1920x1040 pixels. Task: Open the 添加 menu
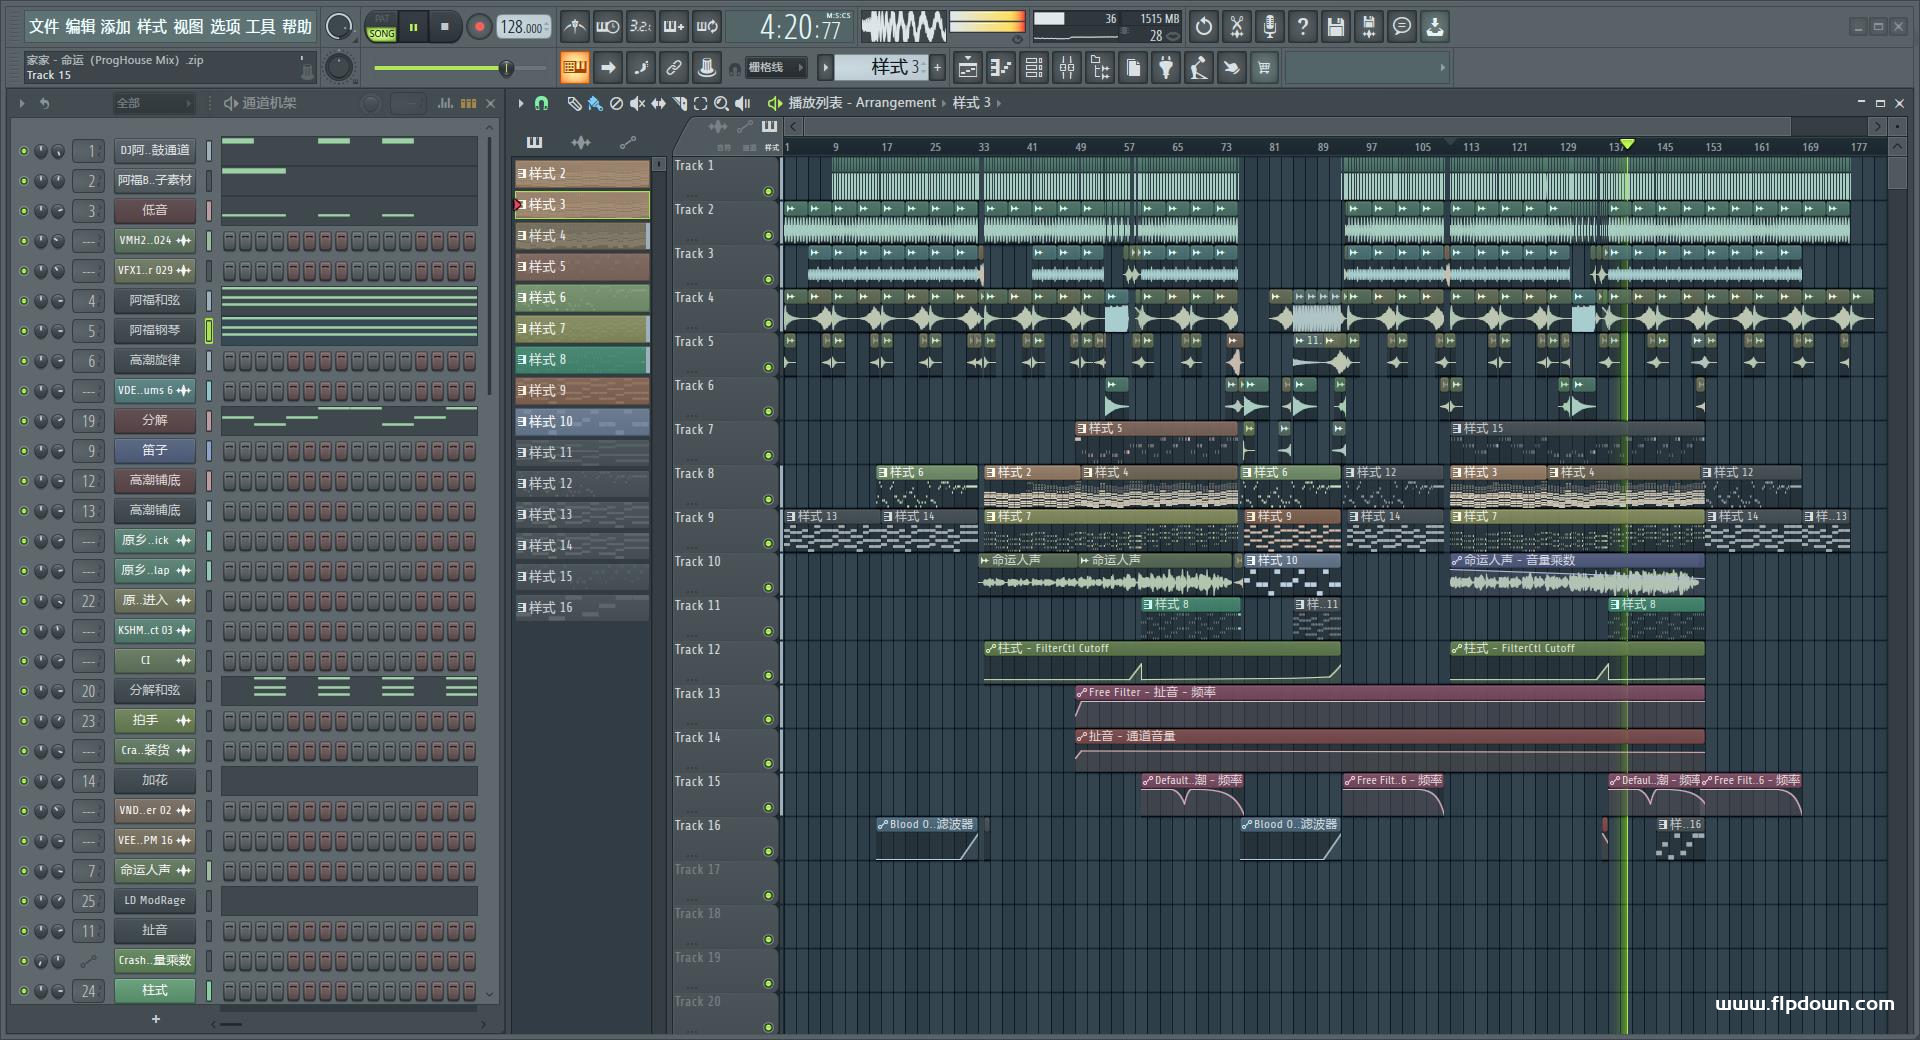[x=116, y=27]
